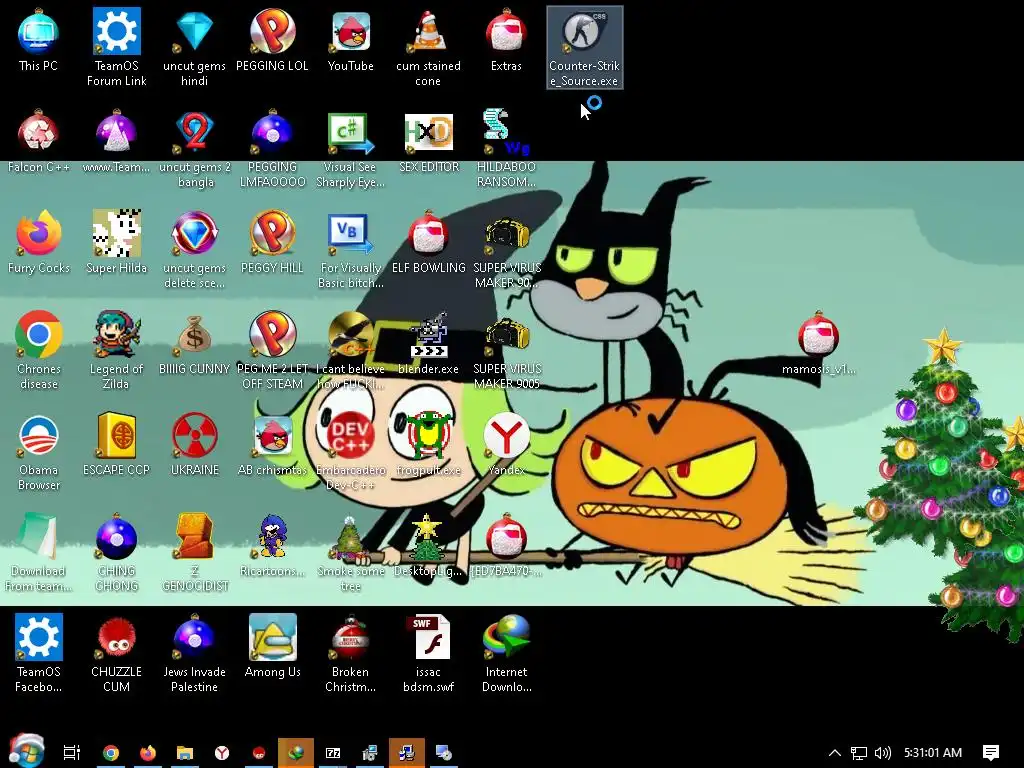Select the Counter-Strike_Source.exe icon

point(584,47)
